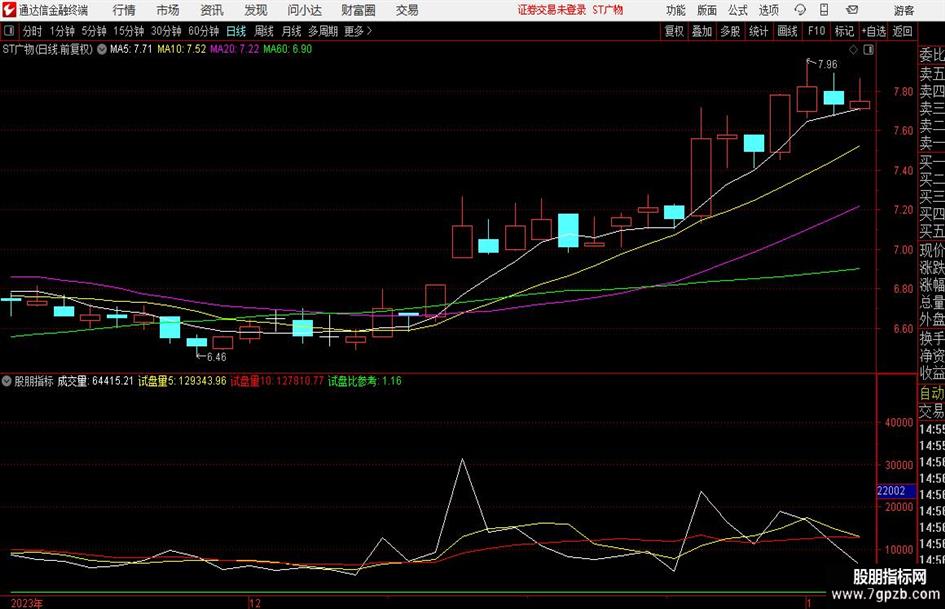Click the 6.46 low price marker

point(216,357)
